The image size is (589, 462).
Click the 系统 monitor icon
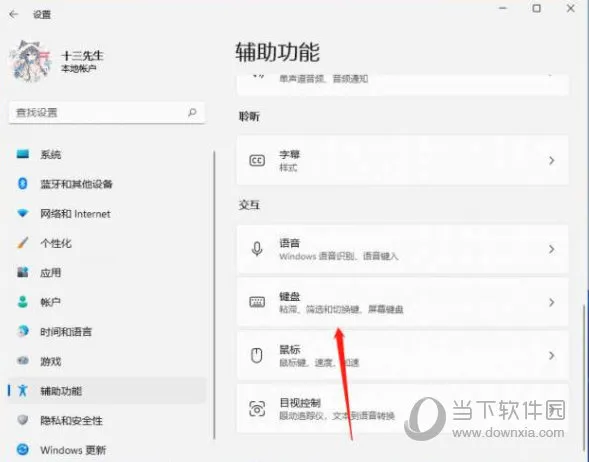23,154
